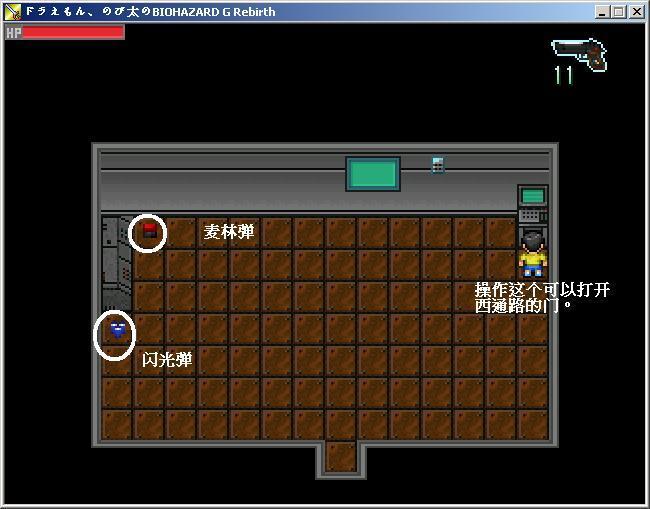The height and width of the screenshot is (509, 650).
Task: Click the equipped handgun weapon icon
Action: (x=580, y=54)
